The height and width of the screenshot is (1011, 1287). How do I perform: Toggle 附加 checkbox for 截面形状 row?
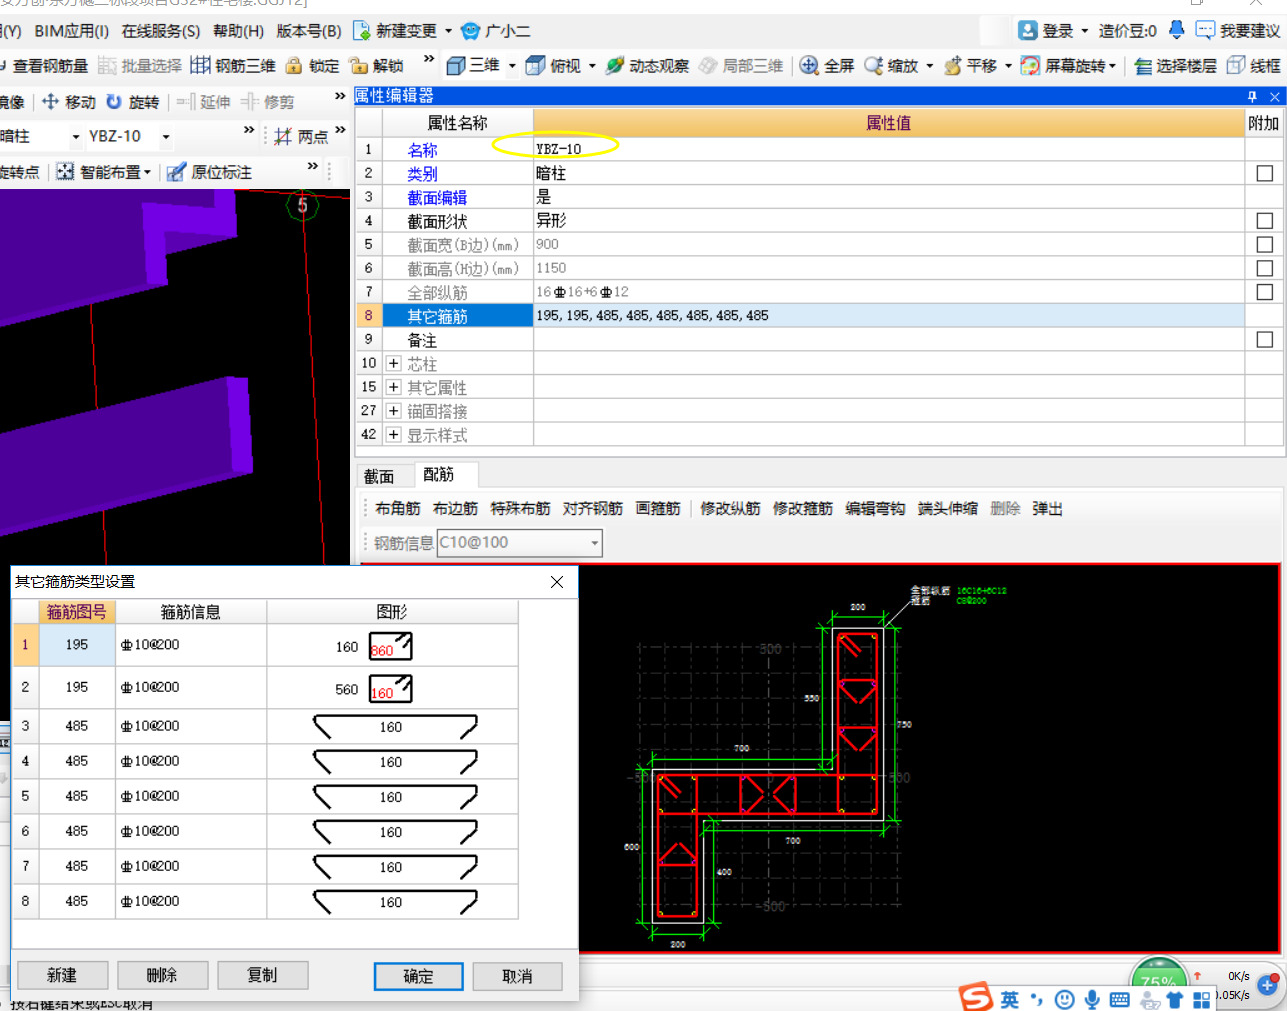coord(1265,221)
